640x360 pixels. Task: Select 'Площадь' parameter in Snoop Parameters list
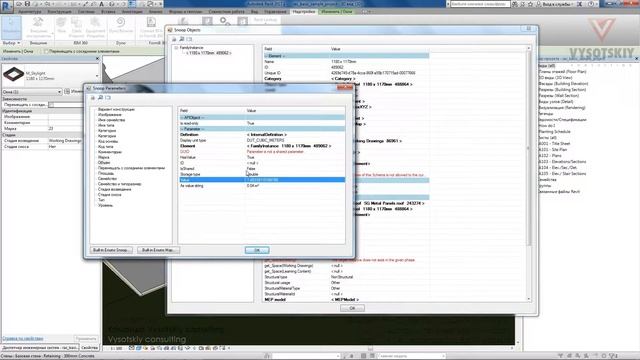pos(106,173)
